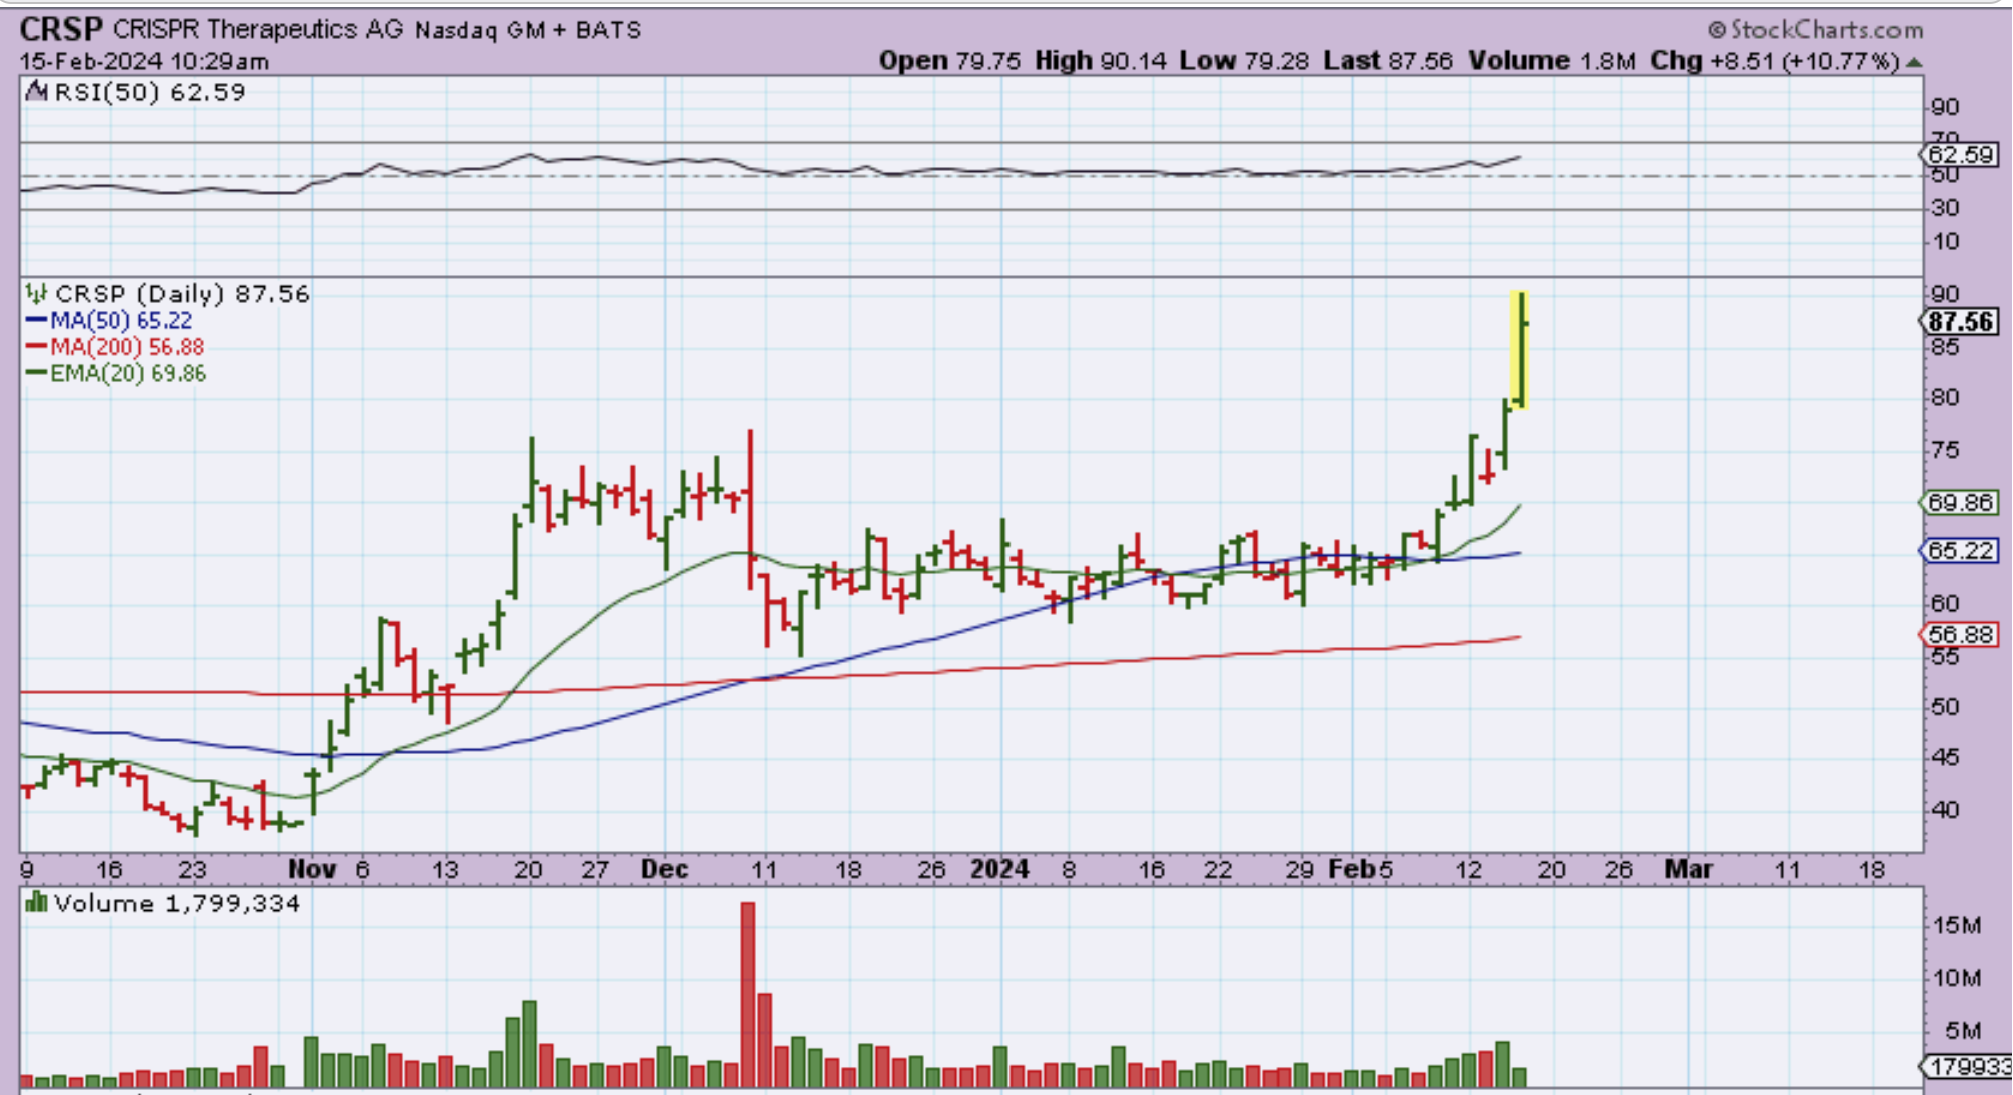Click the 69.86 EMA value tag on right axis

point(1960,503)
